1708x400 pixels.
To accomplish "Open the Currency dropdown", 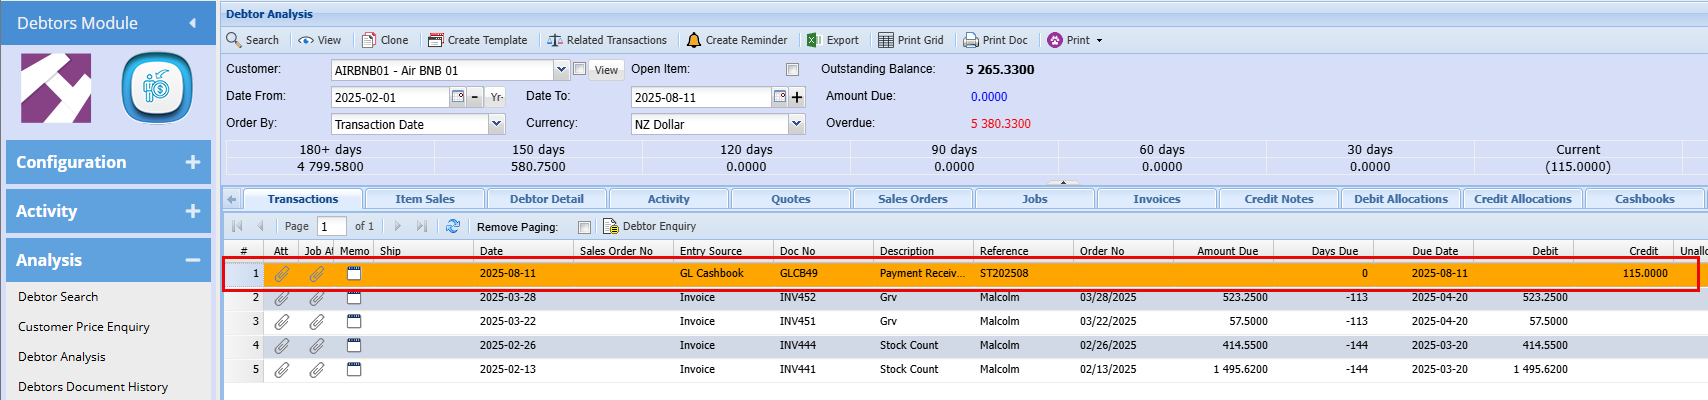I will click(796, 124).
